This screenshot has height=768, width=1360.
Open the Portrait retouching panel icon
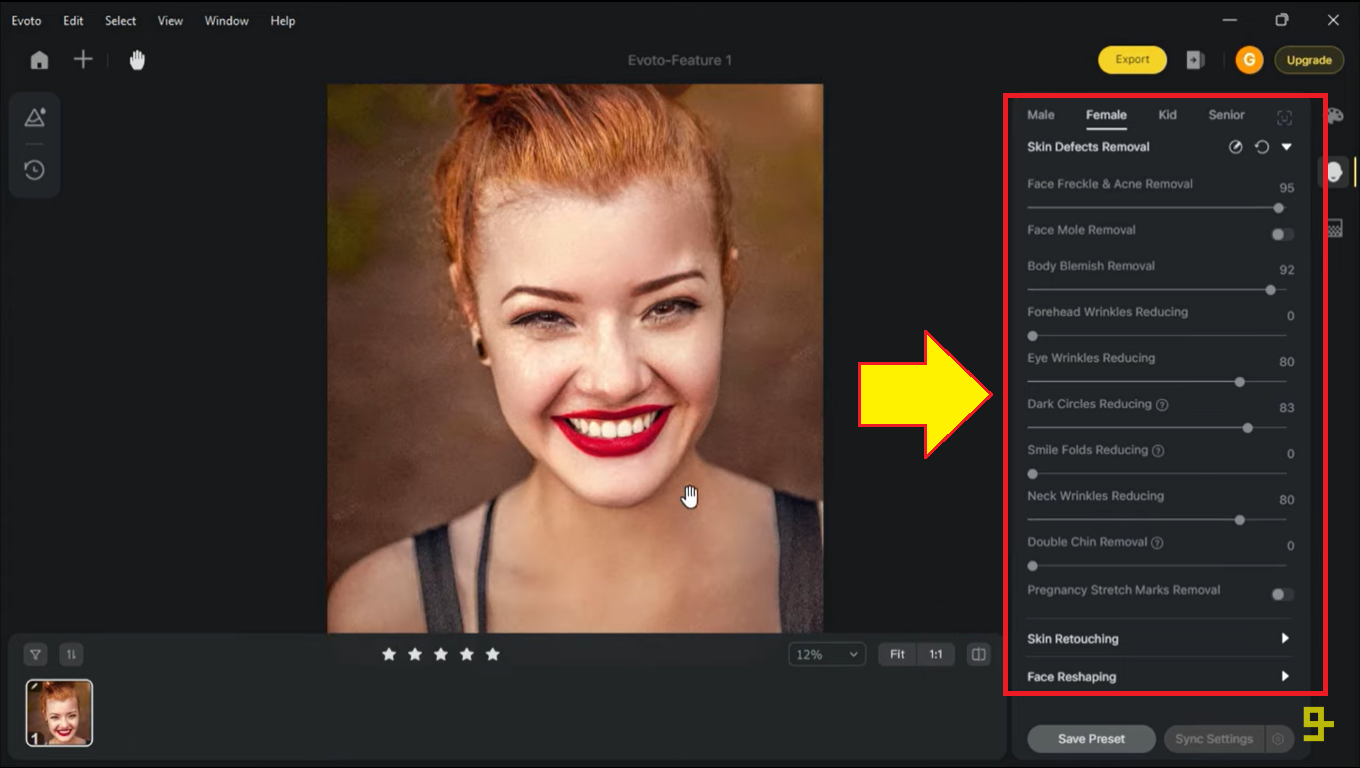click(x=1335, y=171)
